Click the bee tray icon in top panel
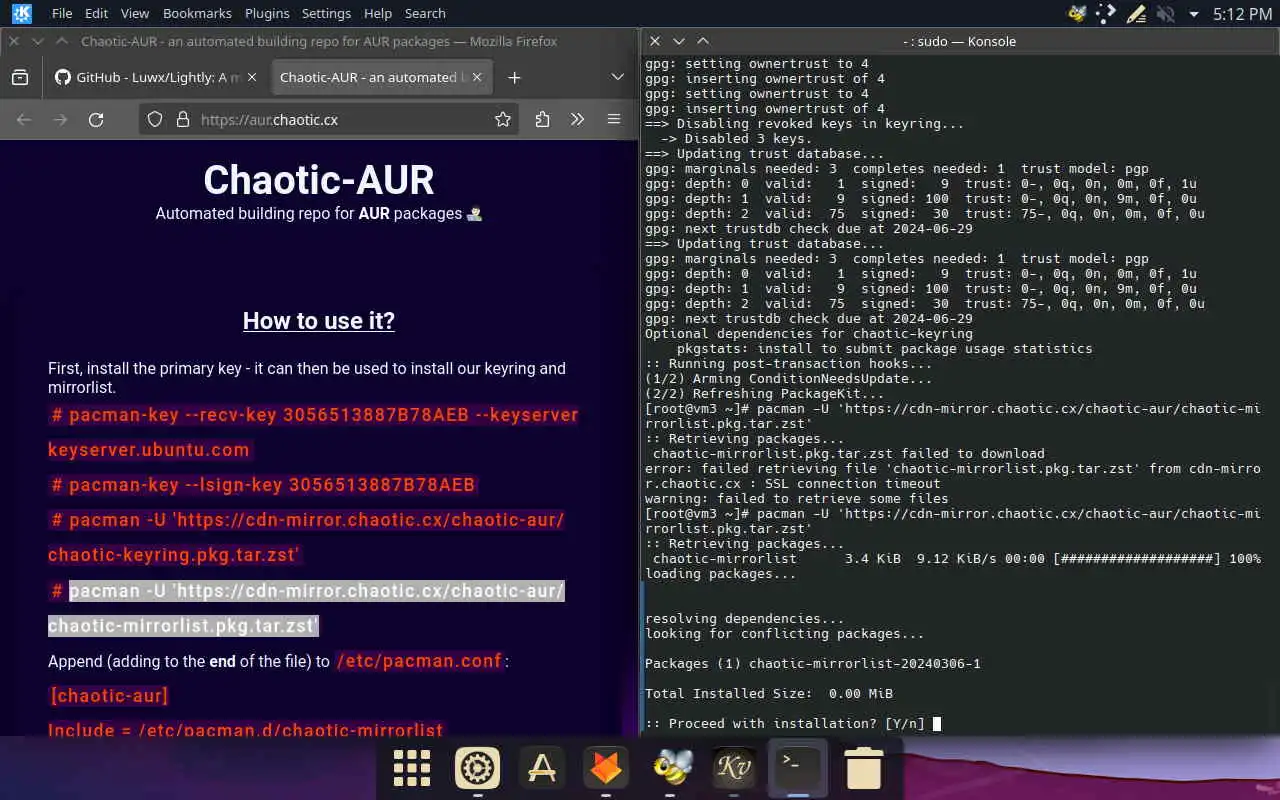The width and height of the screenshot is (1280, 800). 1077,13
